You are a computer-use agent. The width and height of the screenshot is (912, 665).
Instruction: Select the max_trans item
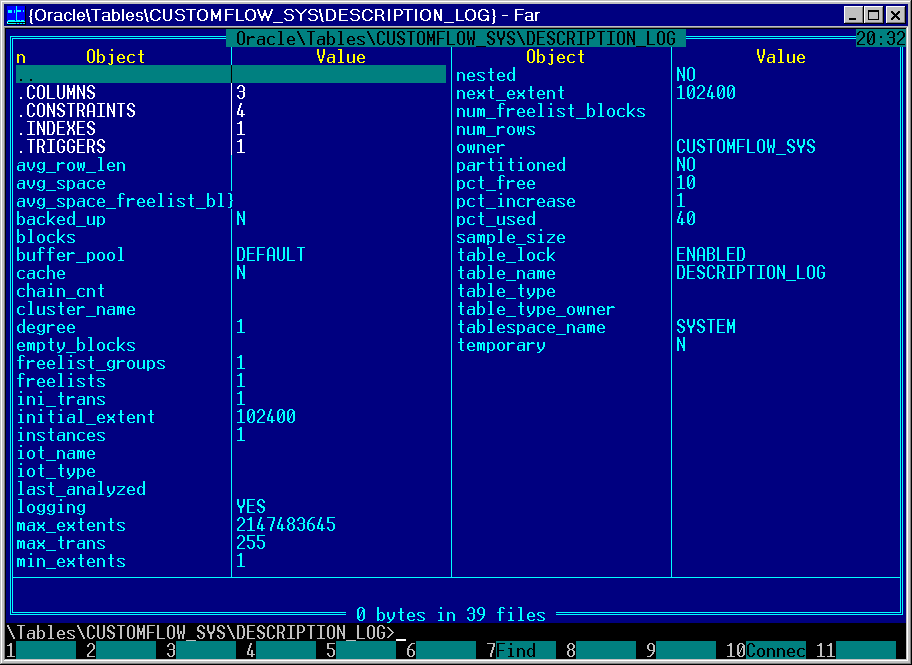click(x=61, y=543)
